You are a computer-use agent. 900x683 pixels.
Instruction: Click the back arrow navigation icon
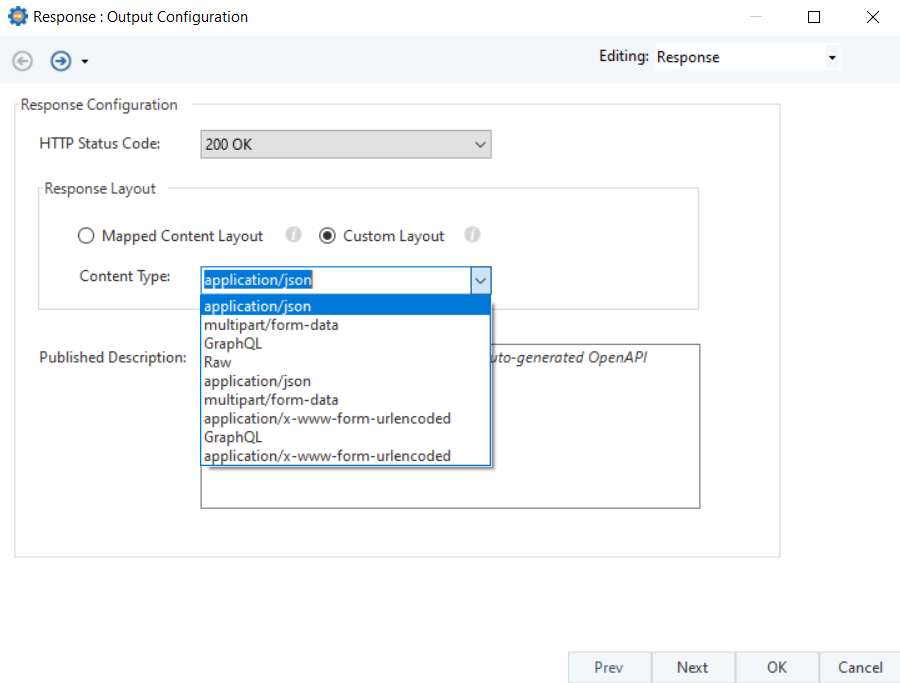[x=22, y=61]
